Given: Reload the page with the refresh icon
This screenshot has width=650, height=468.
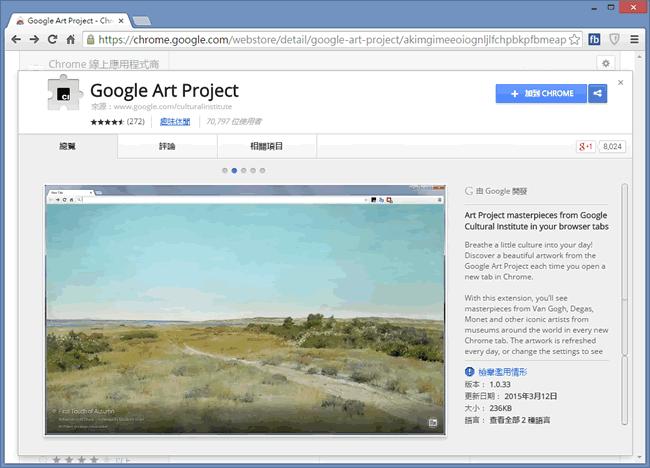Looking at the screenshot, I should pos(52,39).
